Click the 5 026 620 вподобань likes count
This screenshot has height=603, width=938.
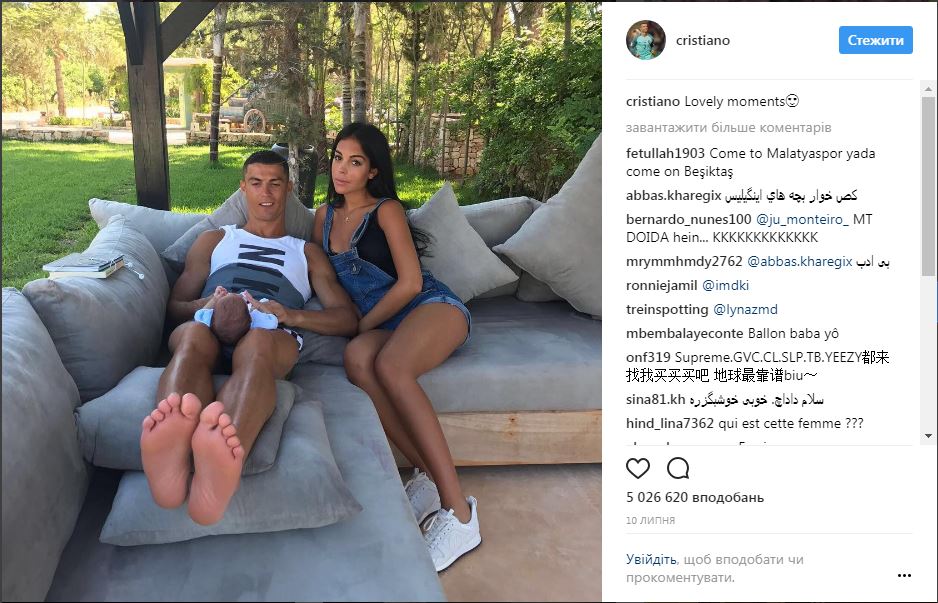point(695,497)
